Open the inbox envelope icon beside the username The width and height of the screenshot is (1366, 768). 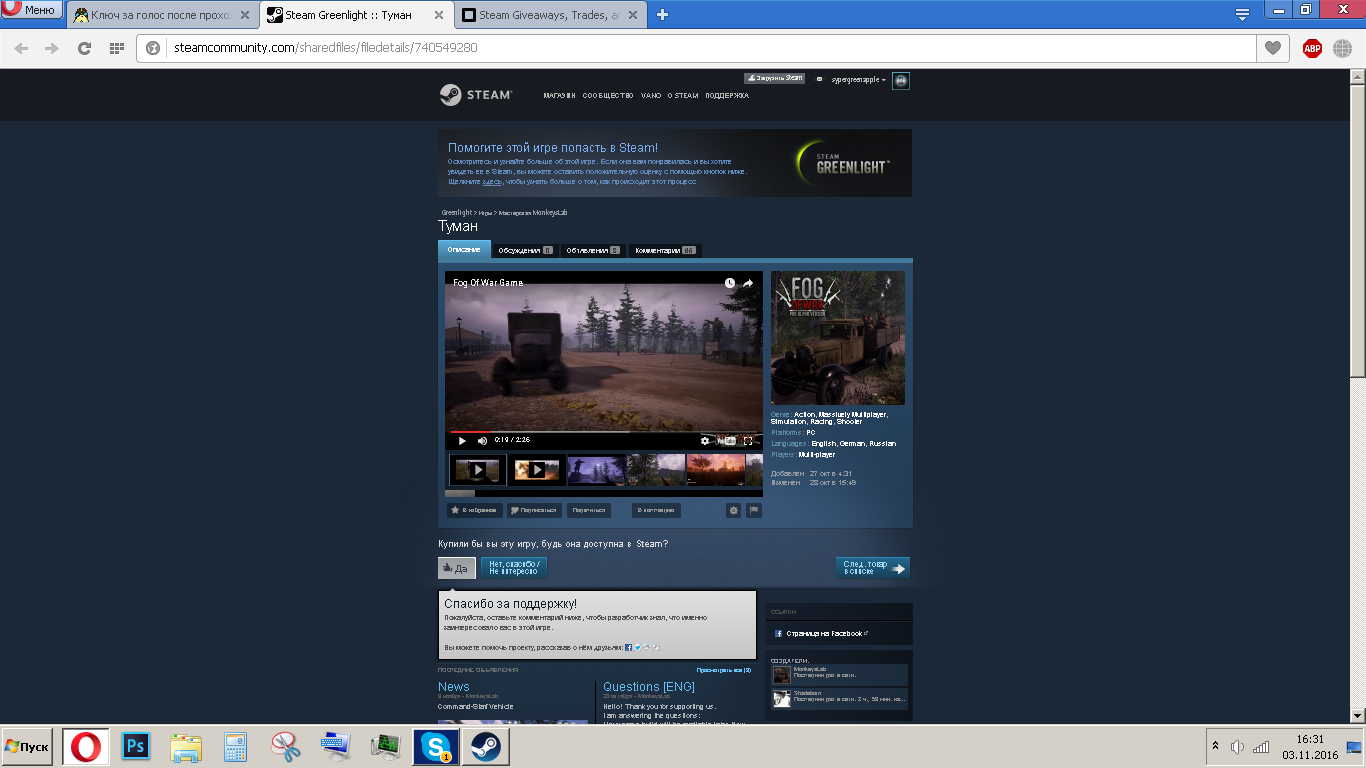(x=820, y=80)
